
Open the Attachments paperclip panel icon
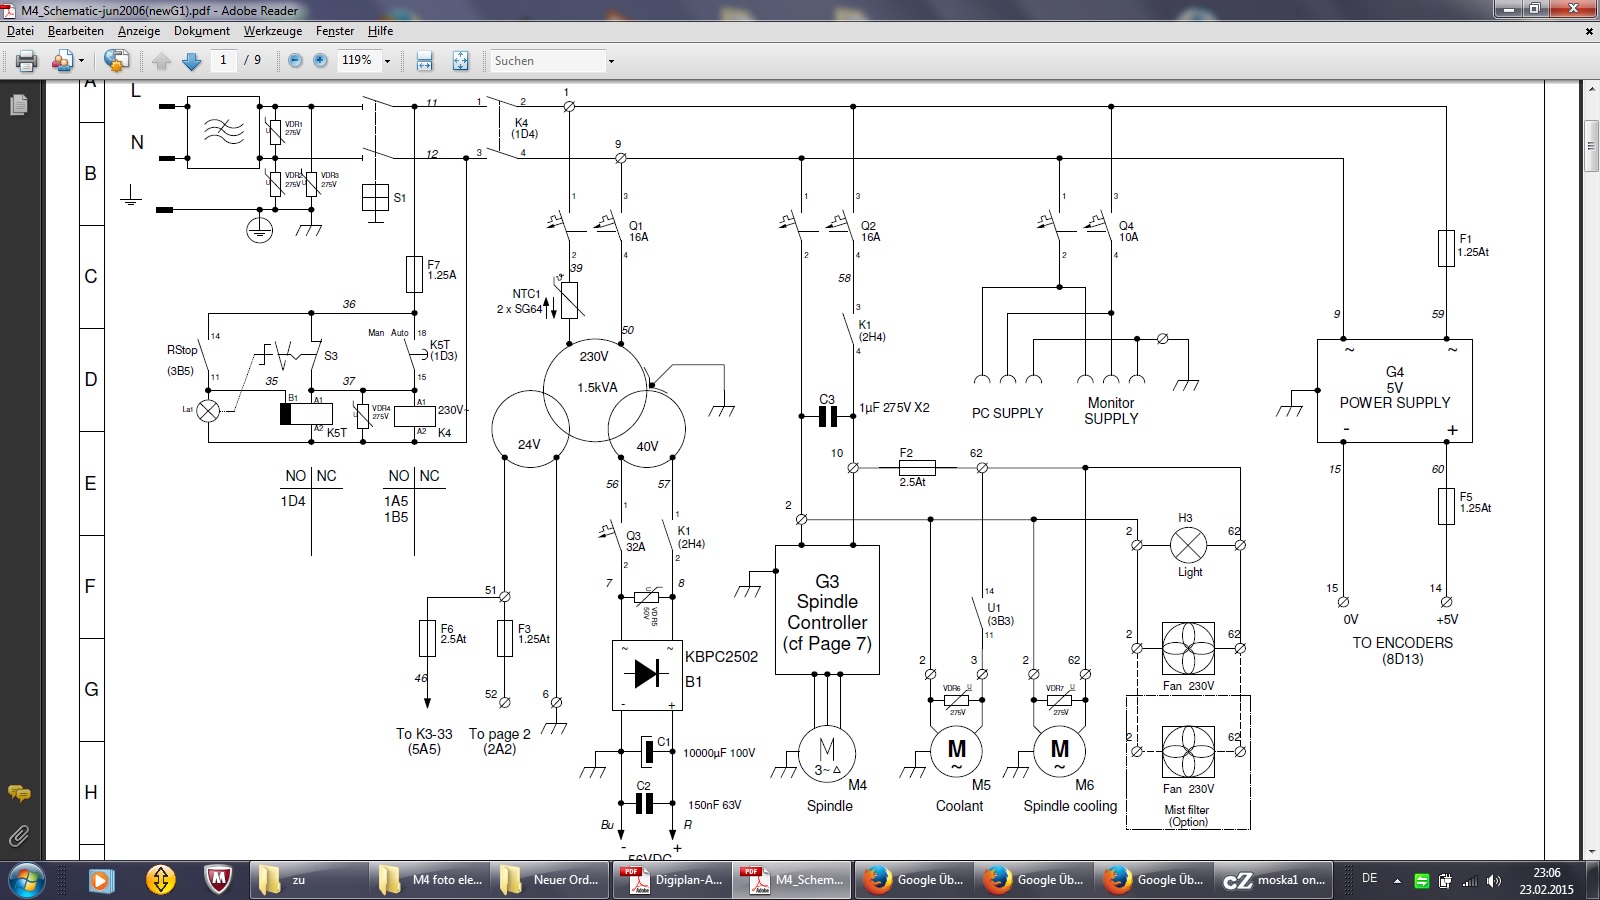point(18,836)
